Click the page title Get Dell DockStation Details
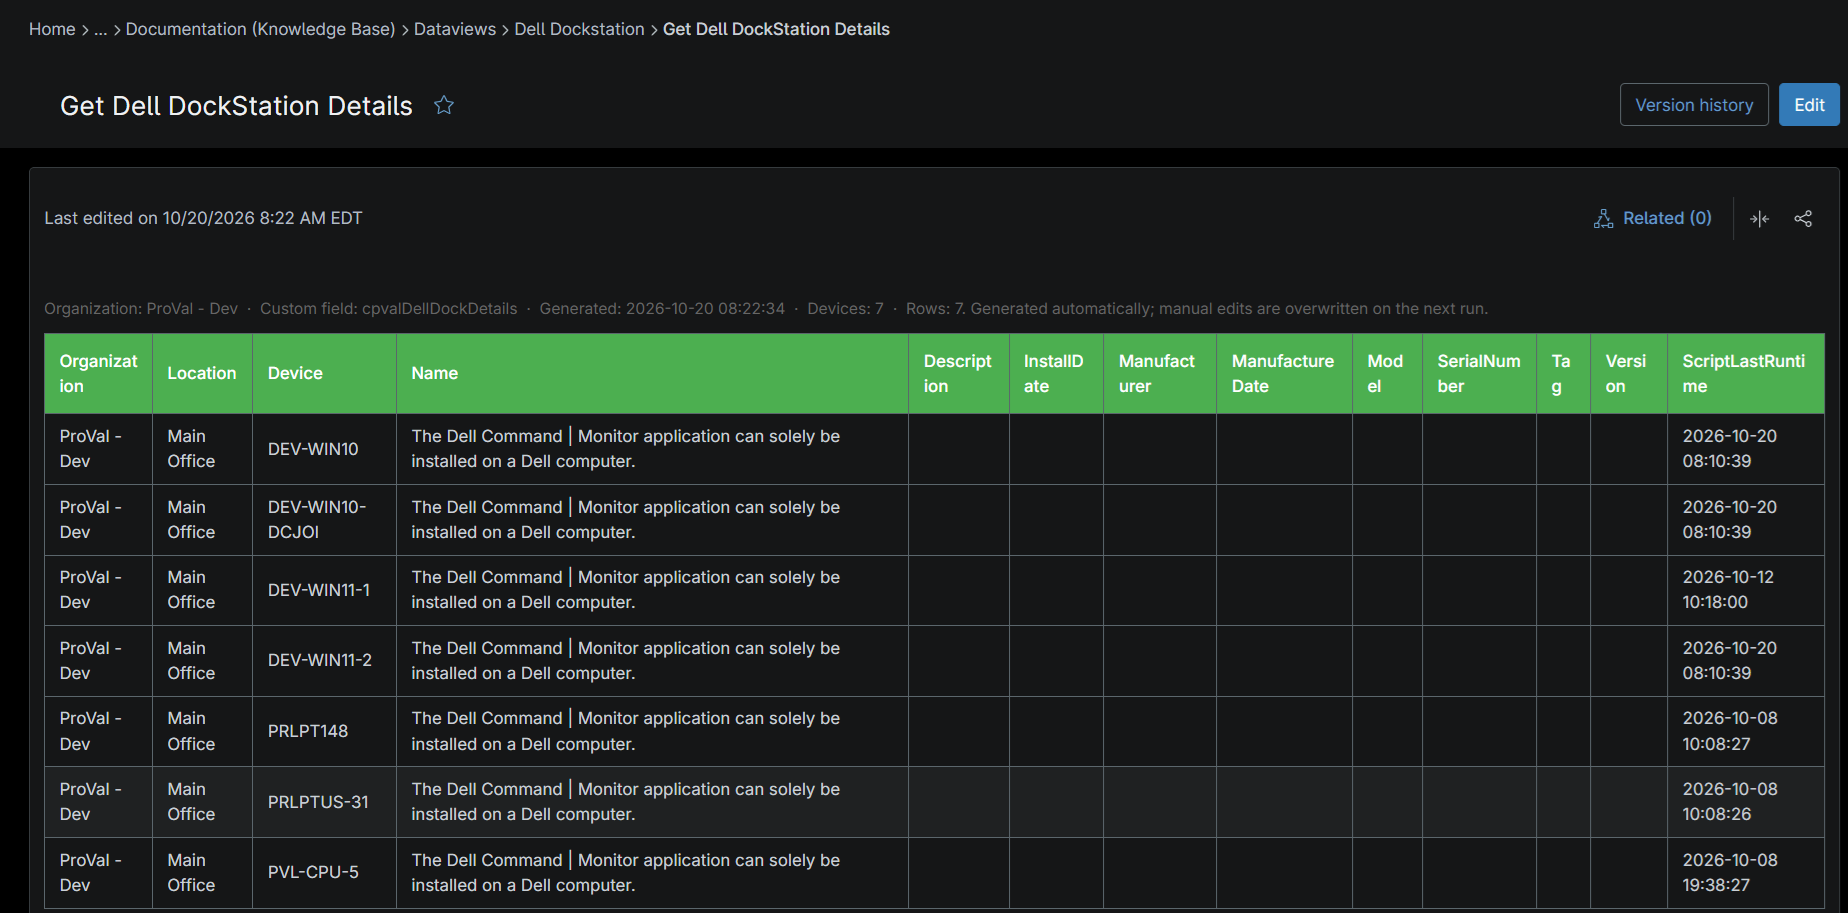 click(236, 106)
